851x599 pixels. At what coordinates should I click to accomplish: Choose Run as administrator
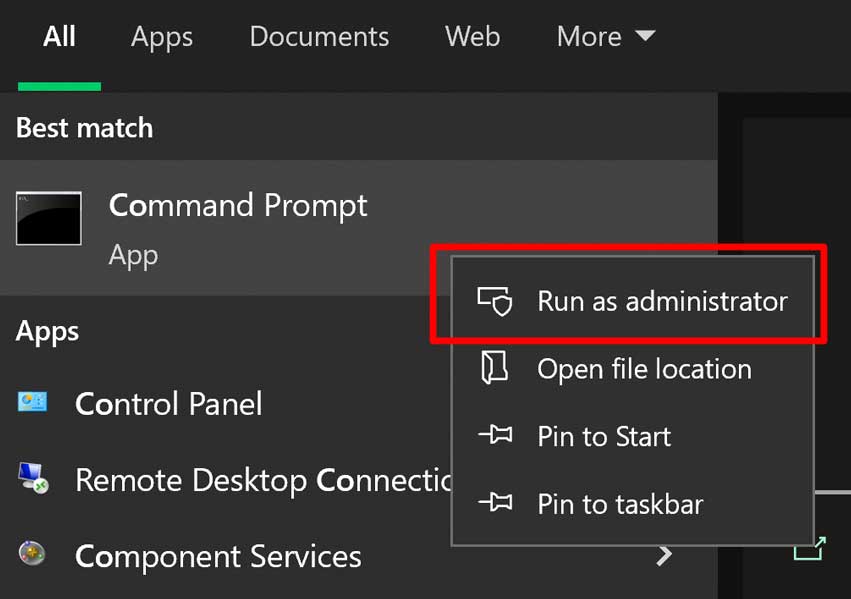click(662, 300)
